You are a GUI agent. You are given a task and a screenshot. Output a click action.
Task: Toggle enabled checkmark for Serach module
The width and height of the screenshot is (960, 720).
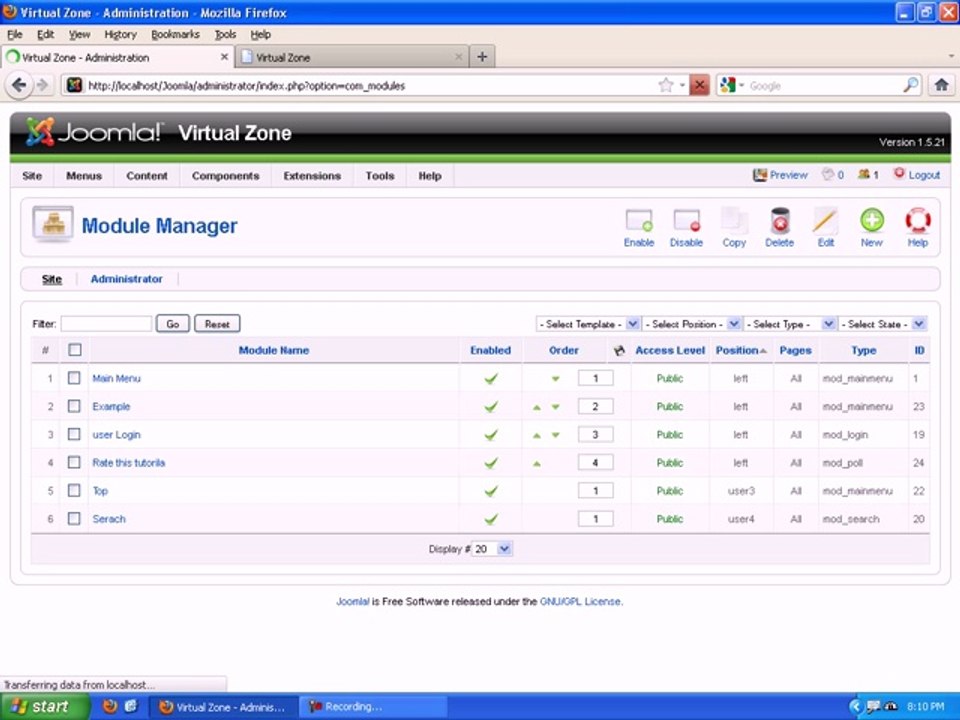tap(490, 519)
